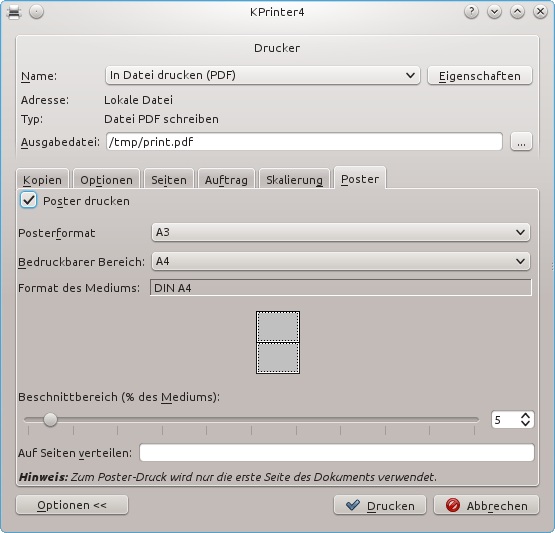Open the Bedruckbarer Bereich dropdown
The height and width of the screenshot is (533, 555).
pyautogui.click(x=341, y=262)
